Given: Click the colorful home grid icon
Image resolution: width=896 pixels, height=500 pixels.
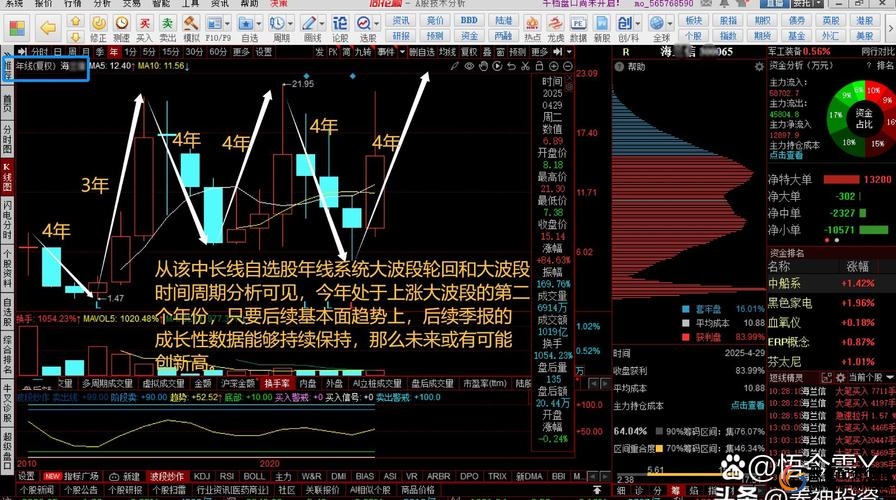Looking at the screenshot, I should (x=17, y=28).
